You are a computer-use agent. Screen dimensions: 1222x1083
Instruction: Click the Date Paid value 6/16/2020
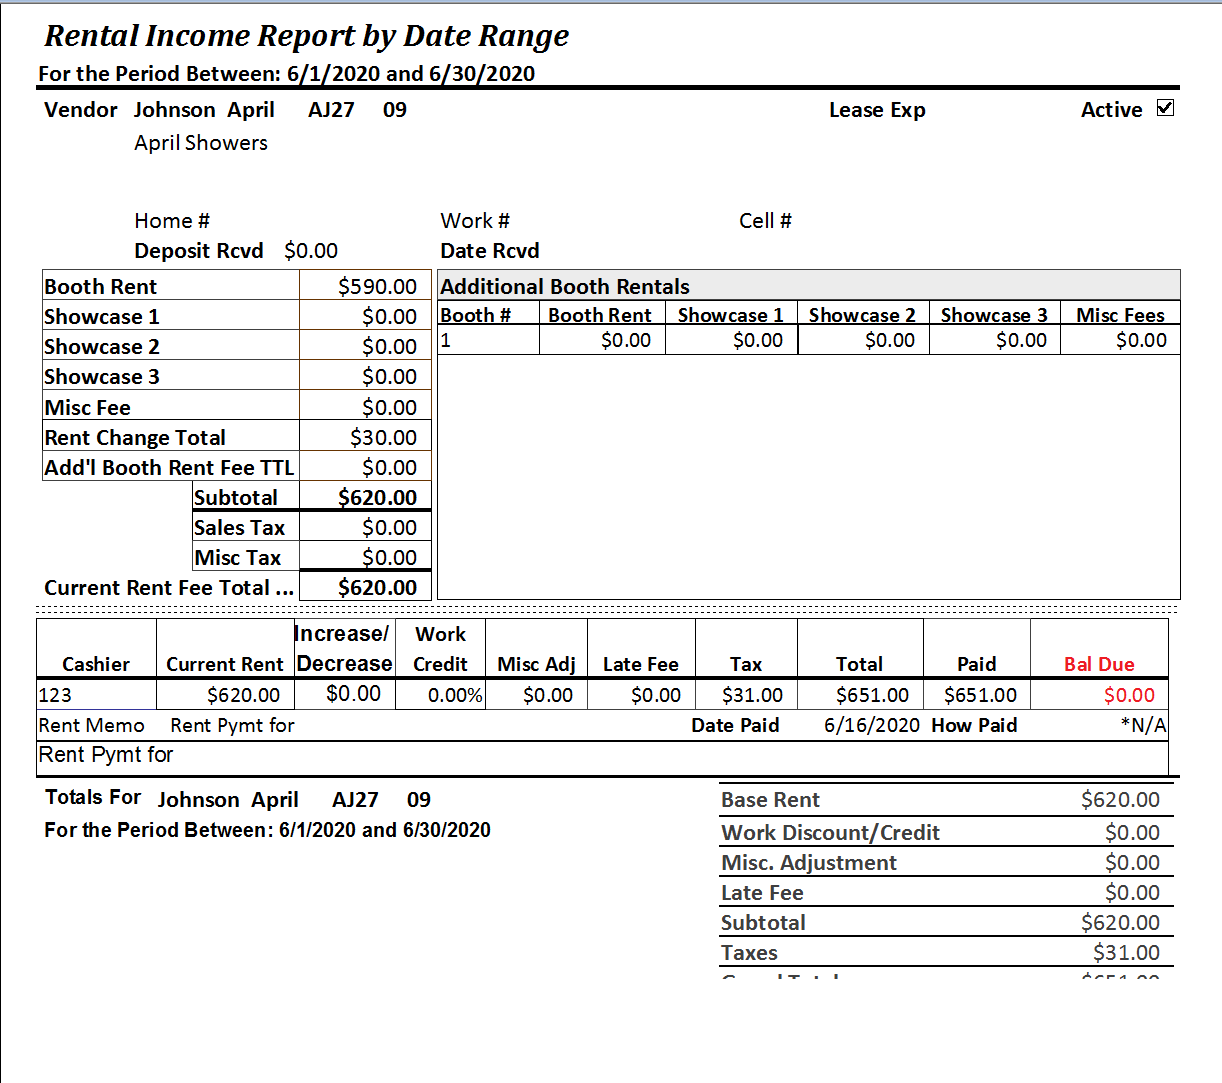pos(872,725)
